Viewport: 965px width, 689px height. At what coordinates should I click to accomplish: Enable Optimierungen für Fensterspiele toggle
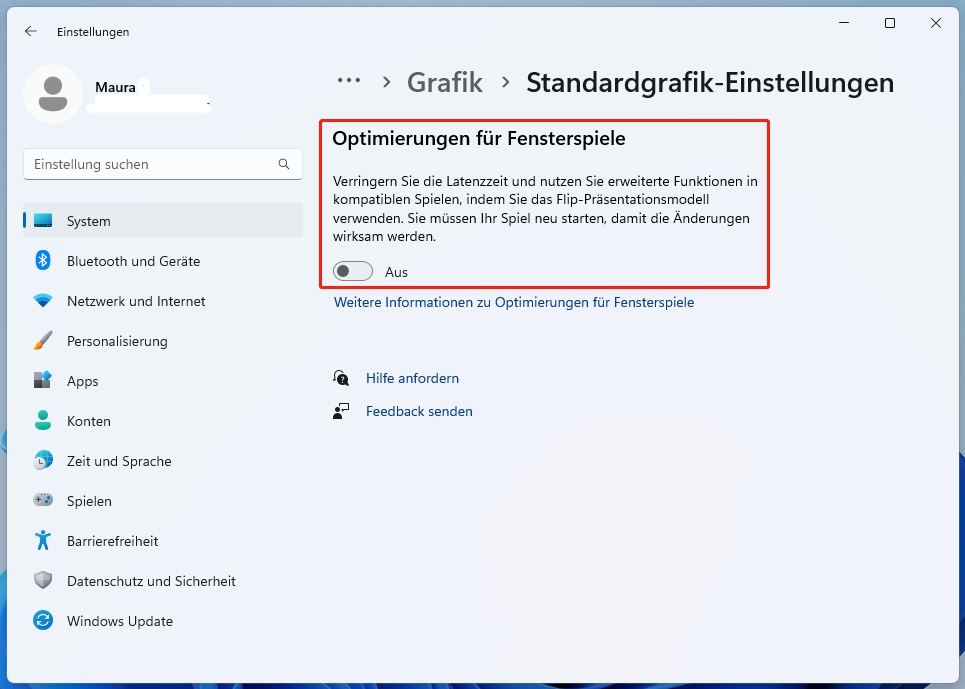(x=352, y=271)
